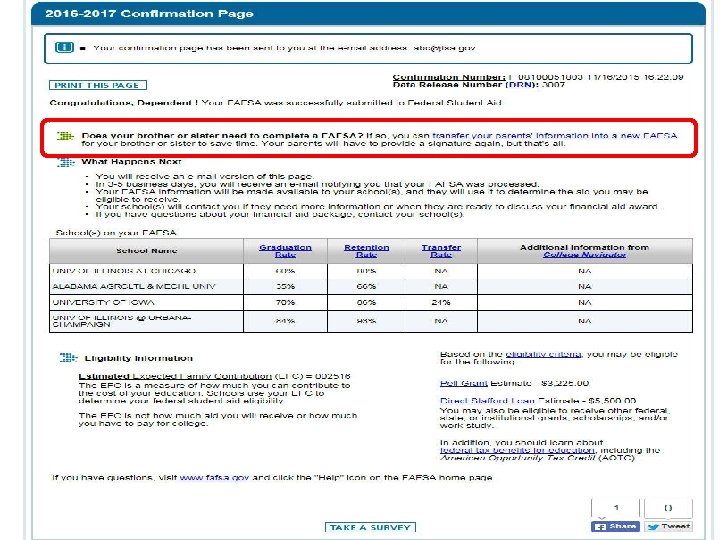720x540 pixels.
Task: Open the Direct Stafford Loan link
Action: click(487, 400)
